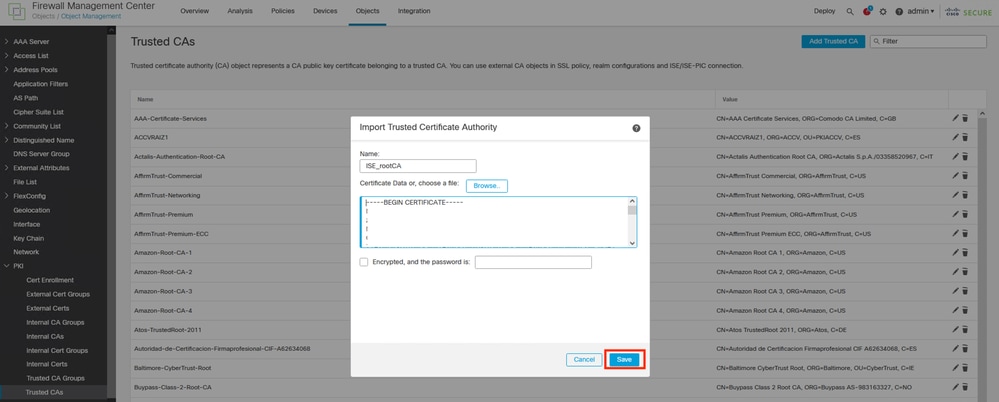Delete the AAA Certificate Services entry trash icon
Image resolution: width=999 pixels, height=402 pixels.
point(965,118)
